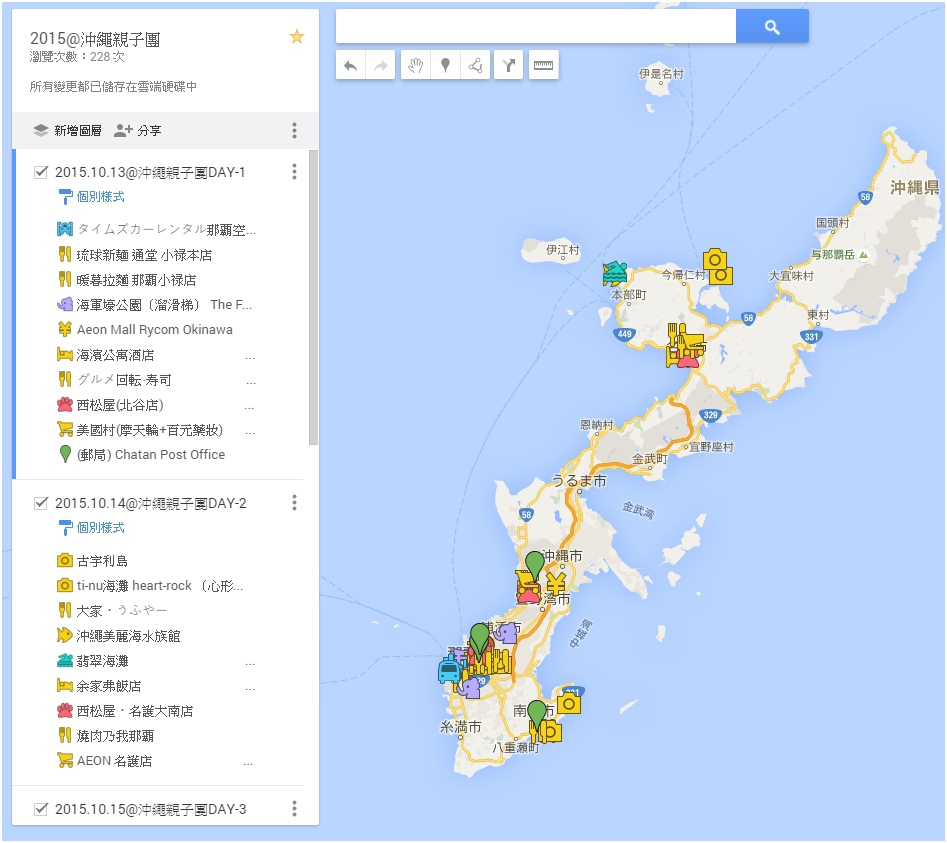Select the hand pan tool
This screenshot has height=843, width=947.
point(416,65)
